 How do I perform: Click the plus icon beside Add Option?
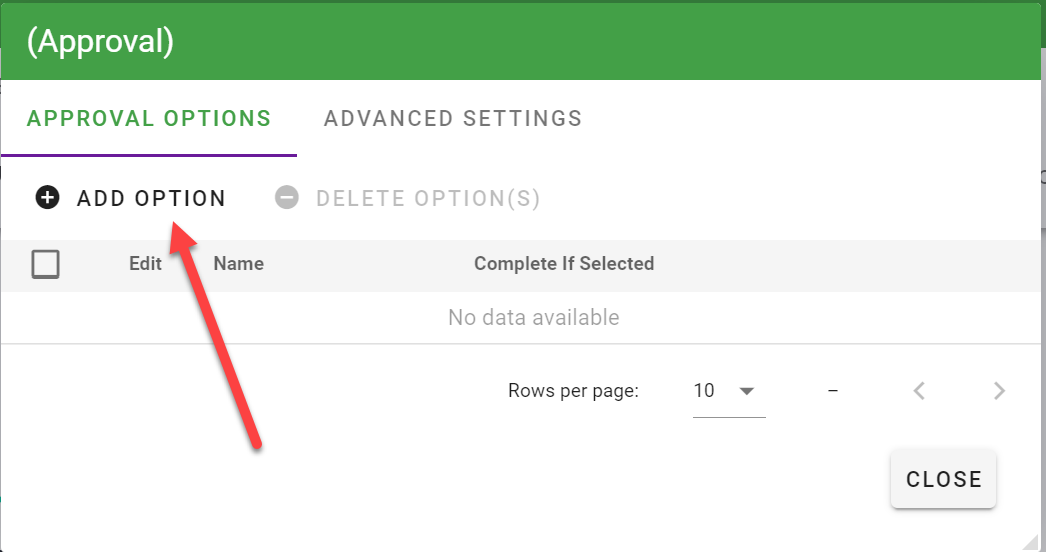pos(47,198)
